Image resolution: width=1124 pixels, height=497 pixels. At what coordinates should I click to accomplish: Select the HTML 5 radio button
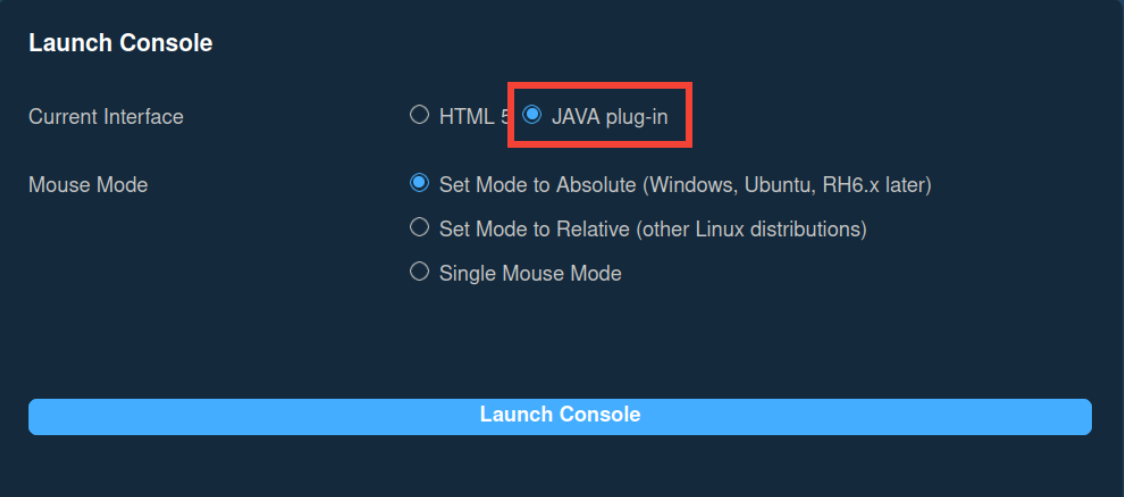coord(420,115)
